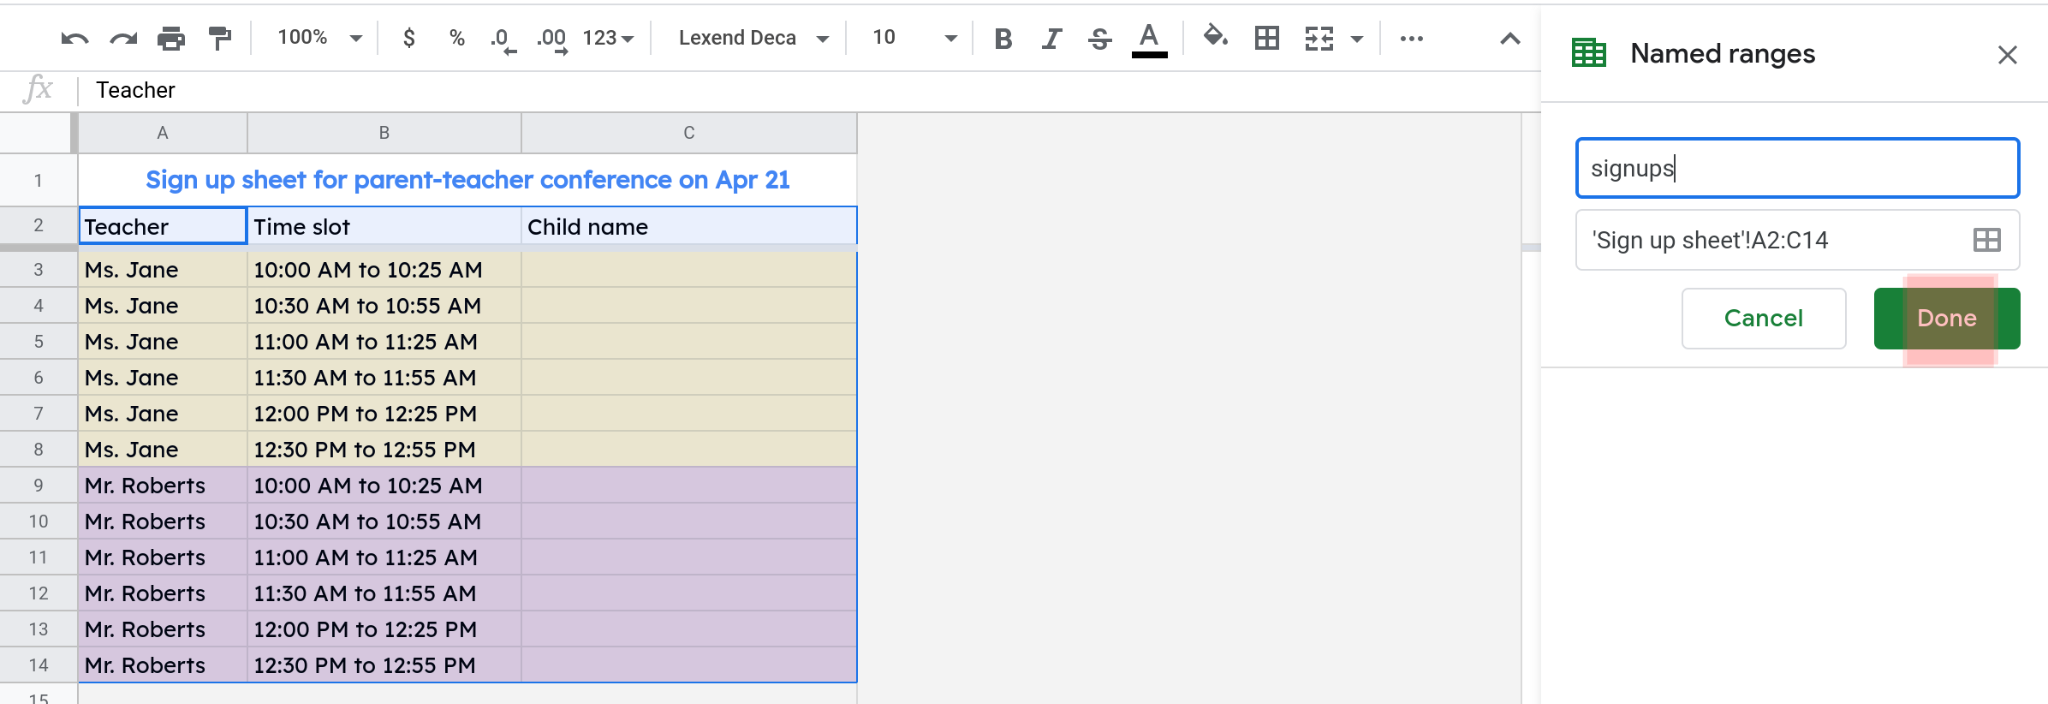
Task: Select empty Child name cell in row 3
Action: click(x=689, y=270)
